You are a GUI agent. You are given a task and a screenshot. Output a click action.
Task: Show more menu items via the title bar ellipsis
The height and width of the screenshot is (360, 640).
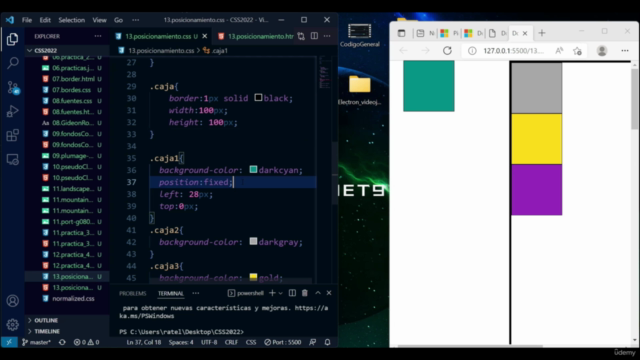pos(136,20)
